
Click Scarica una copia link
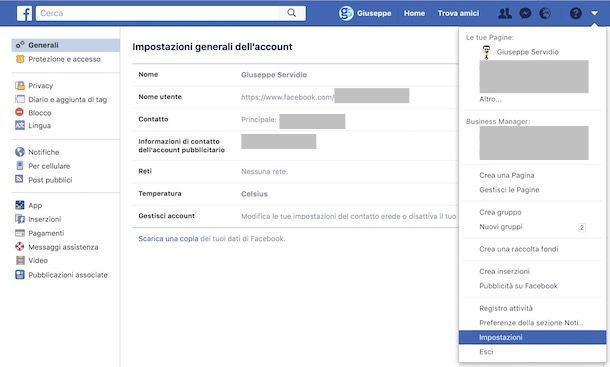coord(168,239)
